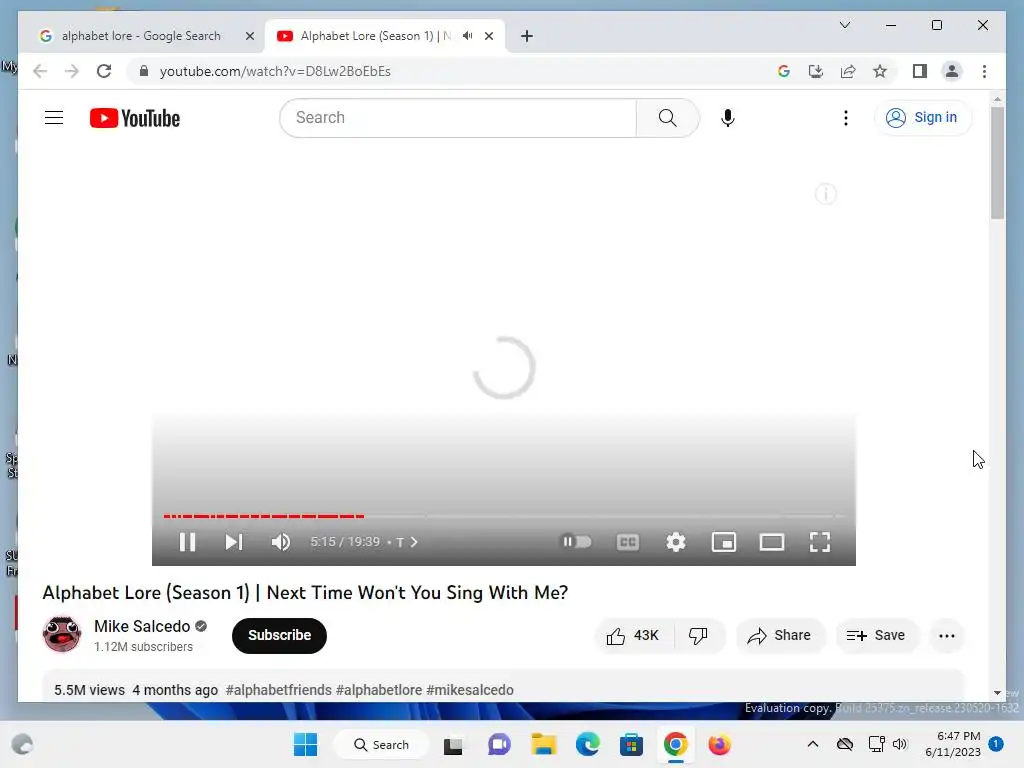1024x768 pixels.
Task: Select the Alphabet Lore YouTube tab
Action: [x=376, y=36]
